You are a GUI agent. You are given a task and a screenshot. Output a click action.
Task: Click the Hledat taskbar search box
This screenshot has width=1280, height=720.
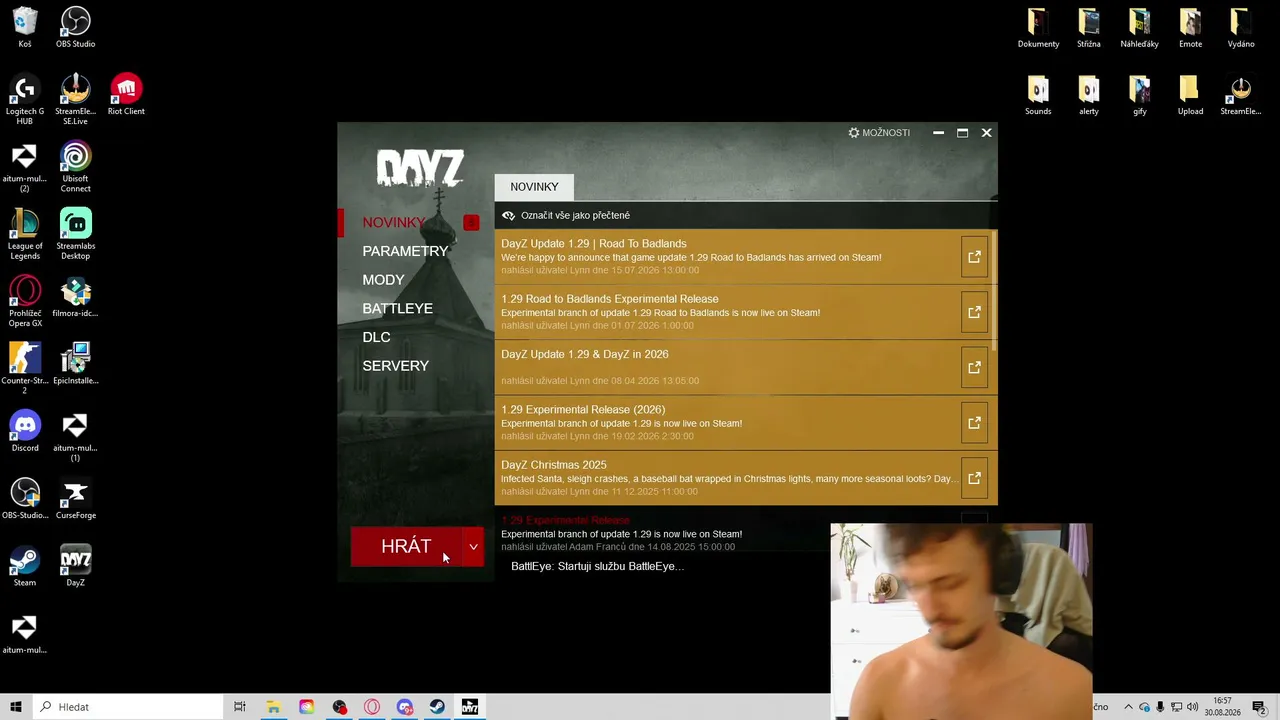click(x=128, y=707)
